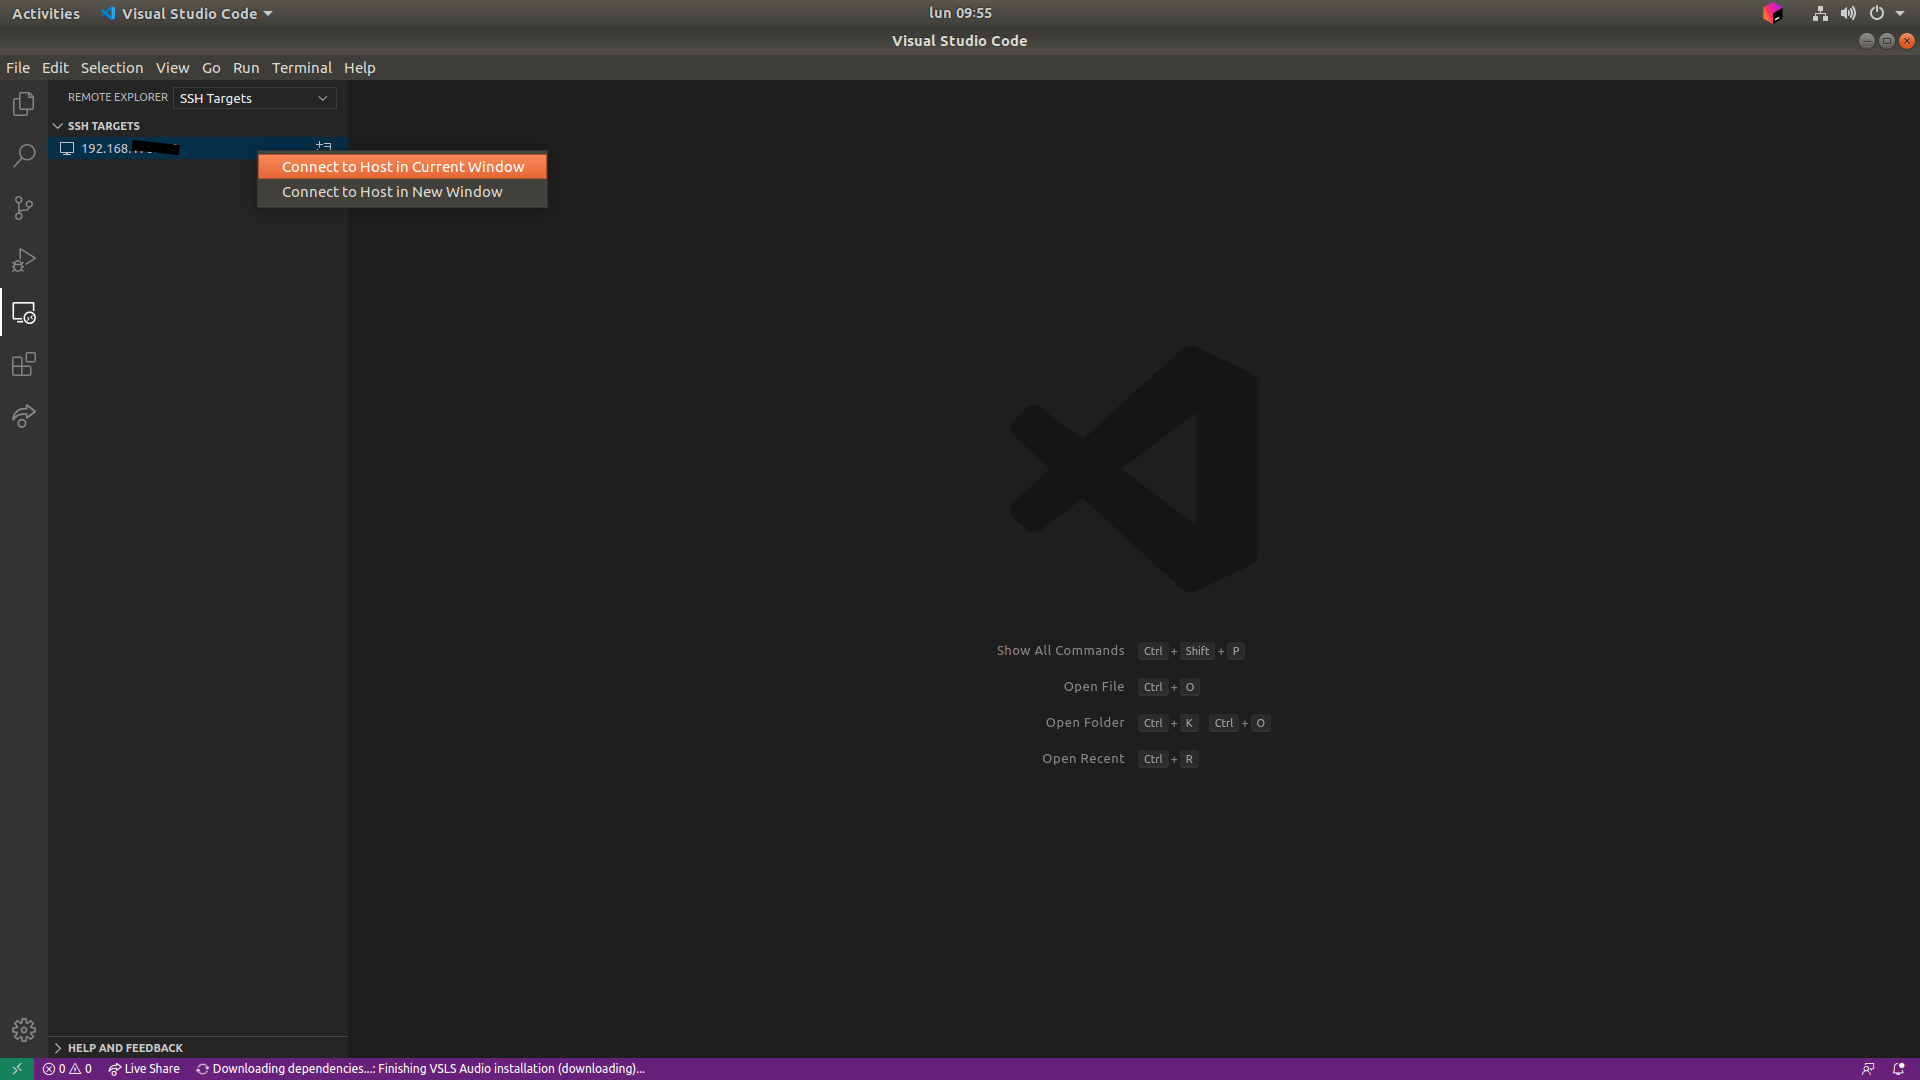Screen dimensions: 1920x1080
Task: Show errors and warnings count in status bar
Action: [67, 1069]
